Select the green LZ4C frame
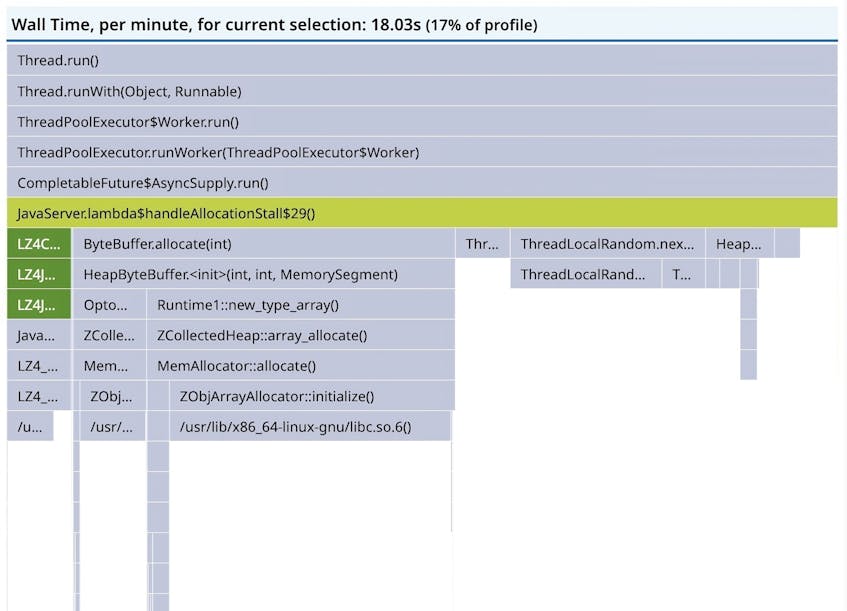Screen dimensions: 847x611 tap(38, 243)
